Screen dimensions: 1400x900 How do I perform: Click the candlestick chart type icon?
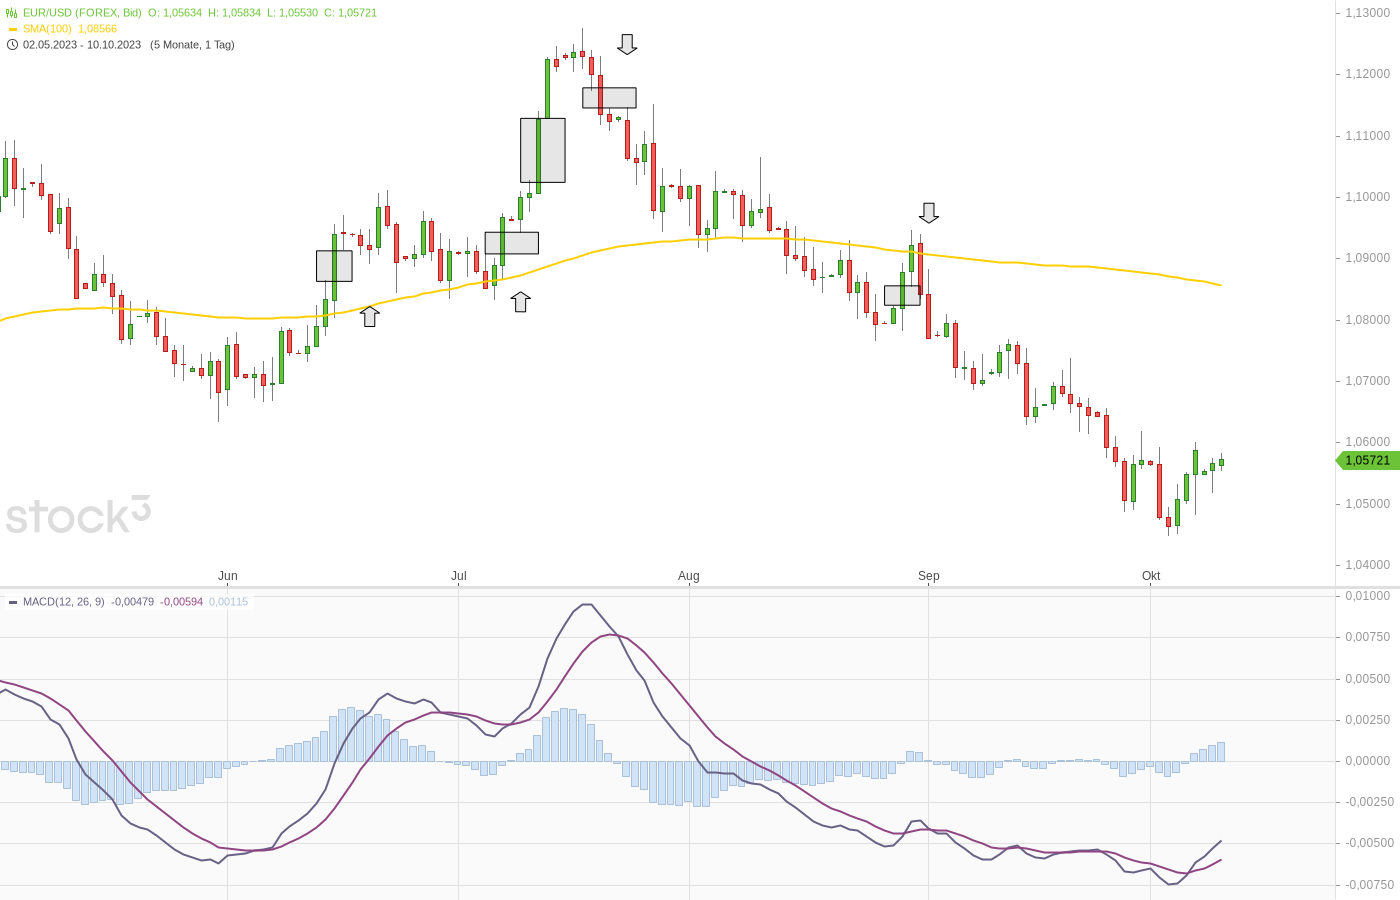pyautogui.click(x=12, y=13)
